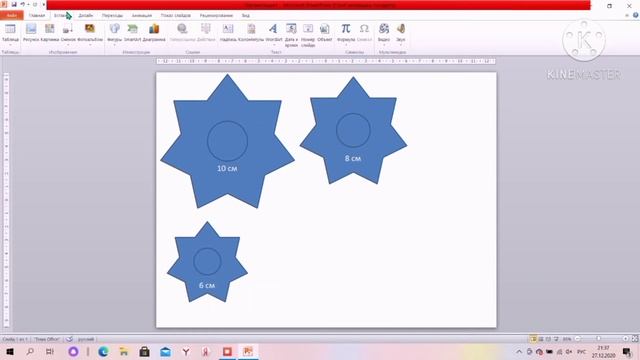Screen dimensions: 640x360
Task: Fit slide to current window
Action: (x=635, y=339)
